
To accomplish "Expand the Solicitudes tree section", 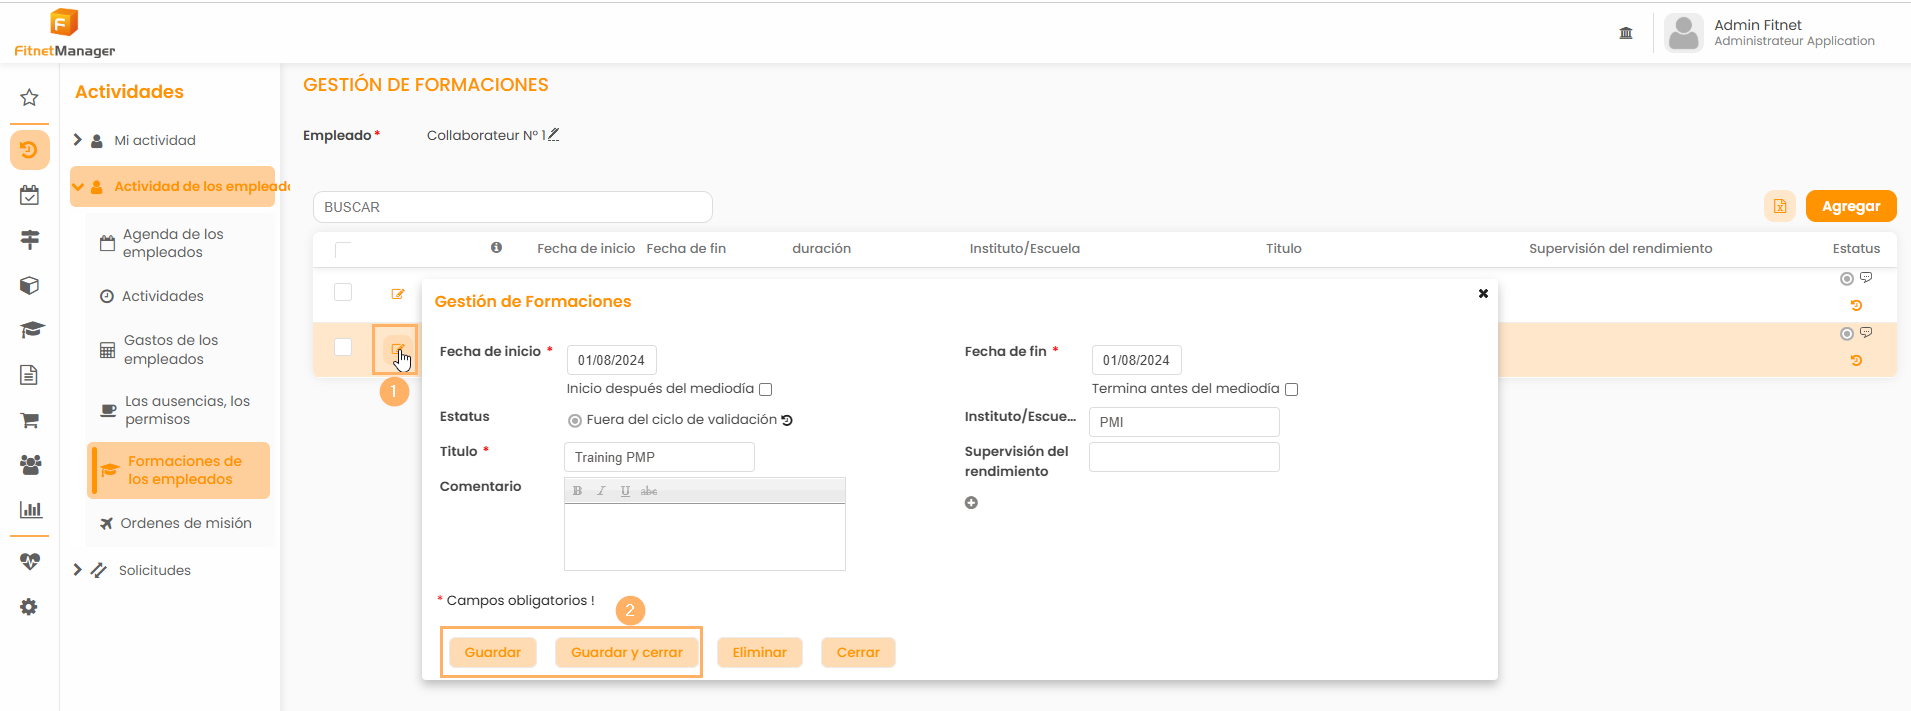I will tap(78, 570).
